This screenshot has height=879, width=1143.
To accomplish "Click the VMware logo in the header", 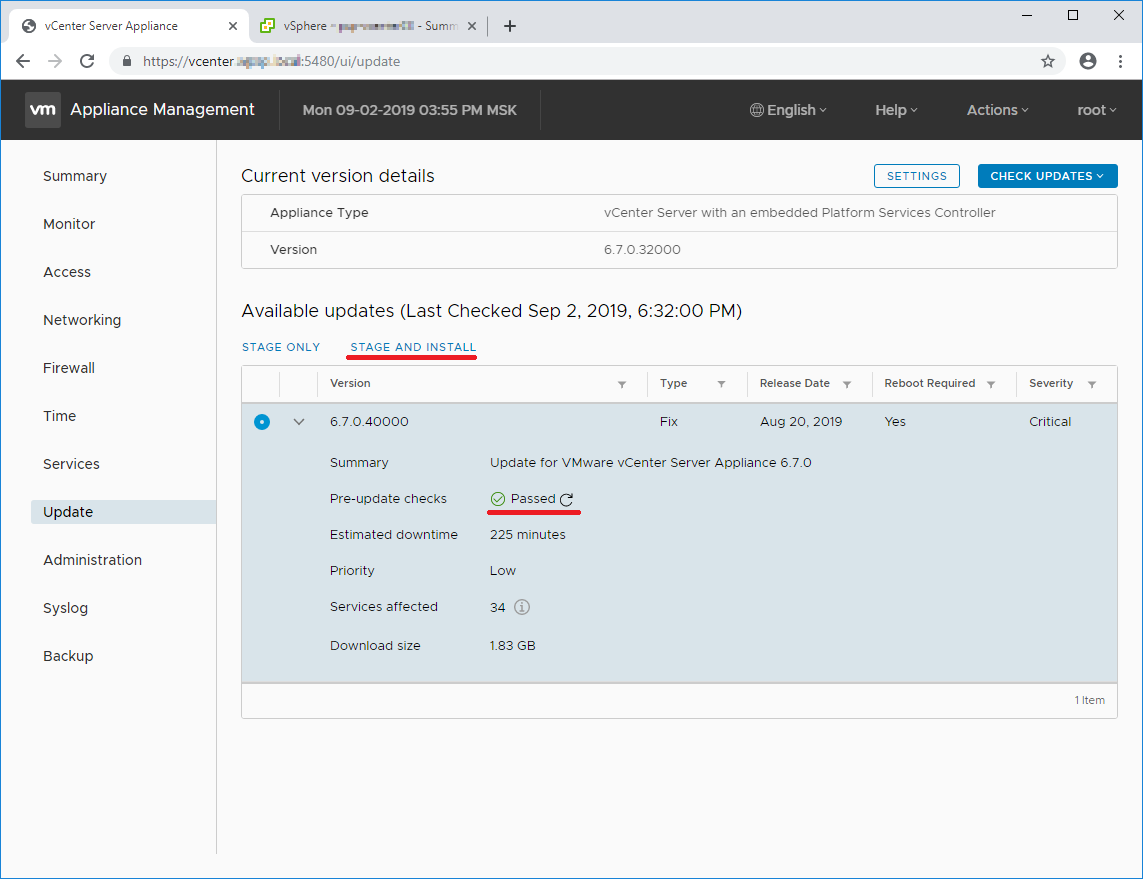I will pyautogui.click(x=42, y=110).
